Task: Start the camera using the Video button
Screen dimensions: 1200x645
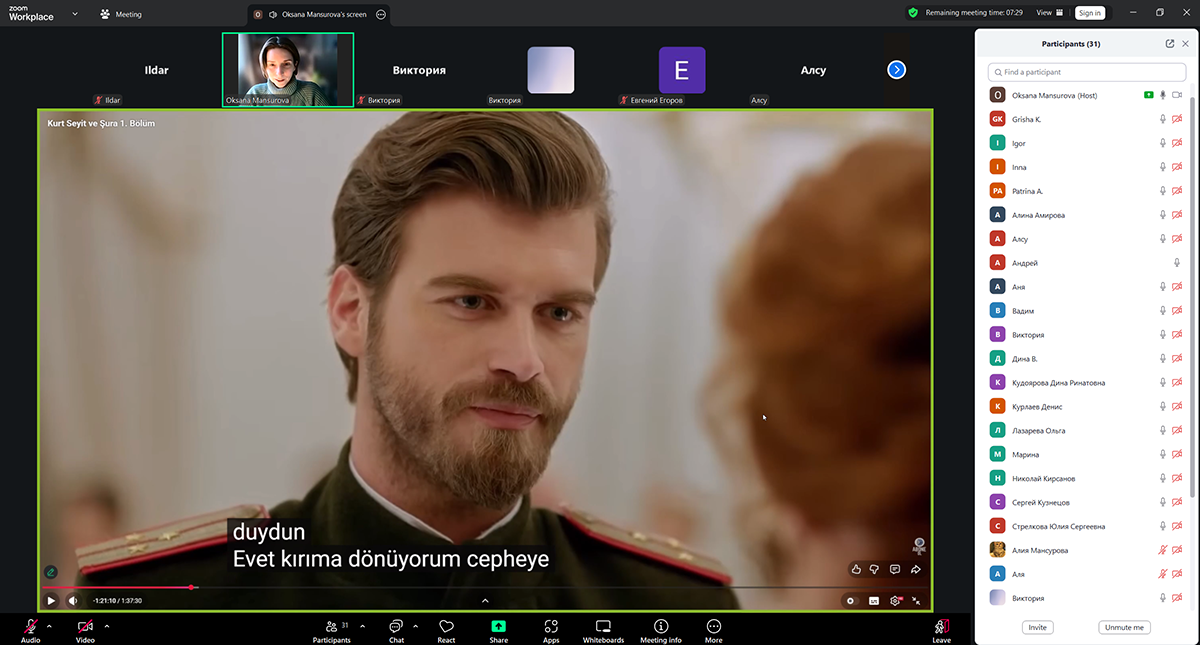Action: pos(85,629)
